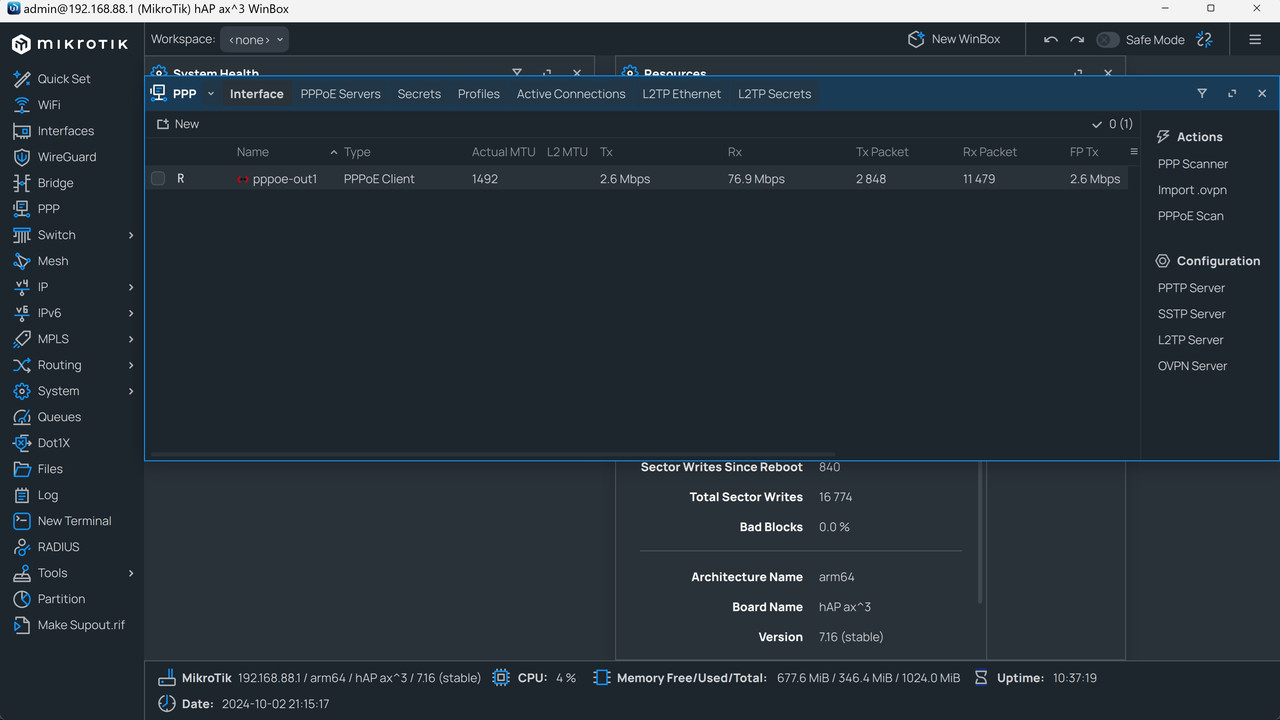Click the Rx Packet column header

990,152
